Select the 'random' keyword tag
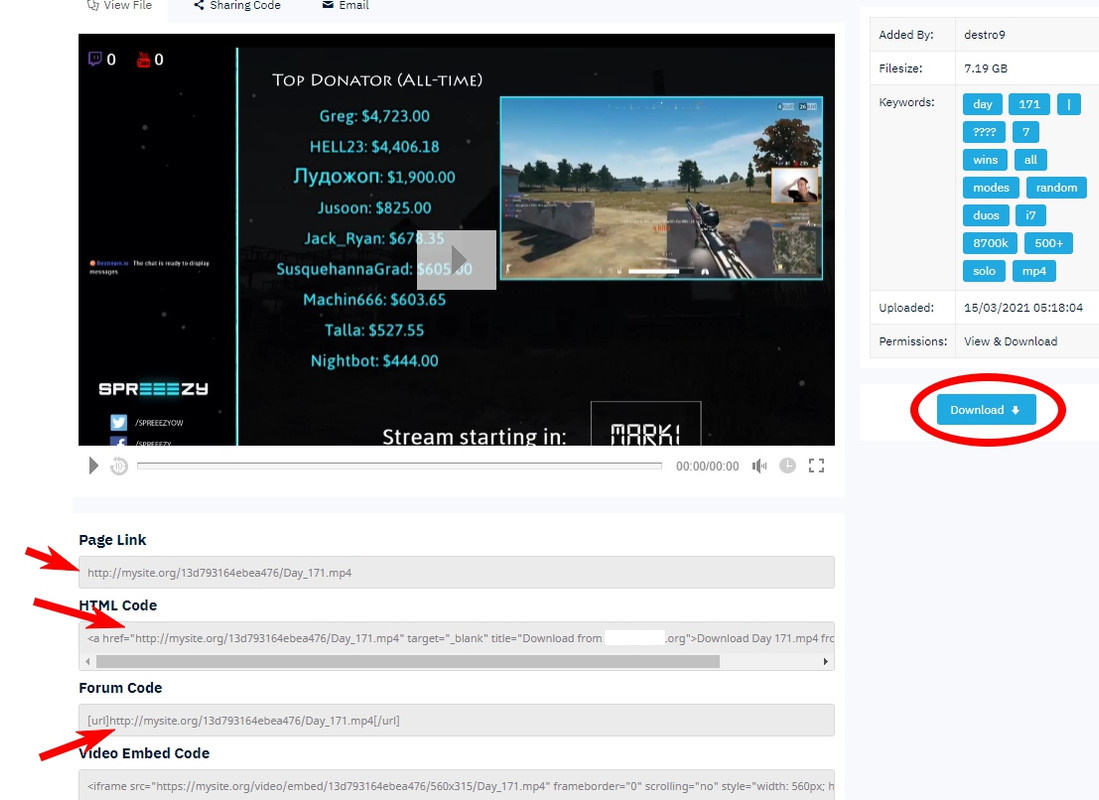This screenshot has width=1099, height=800. (x=1056, y=187)
